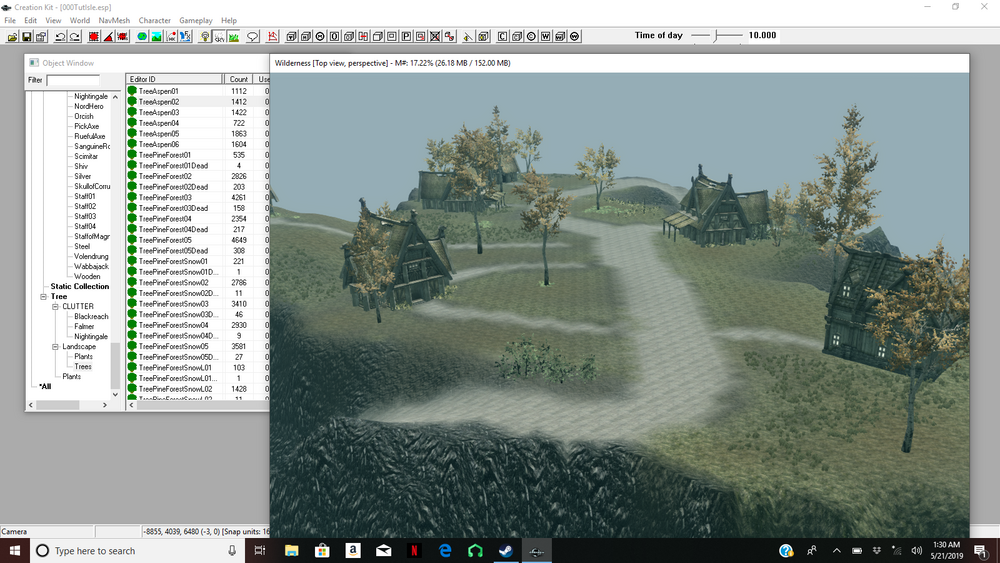Open the NavMesh menu
This screenshot has height=563, width=1000.
[114, 20]
